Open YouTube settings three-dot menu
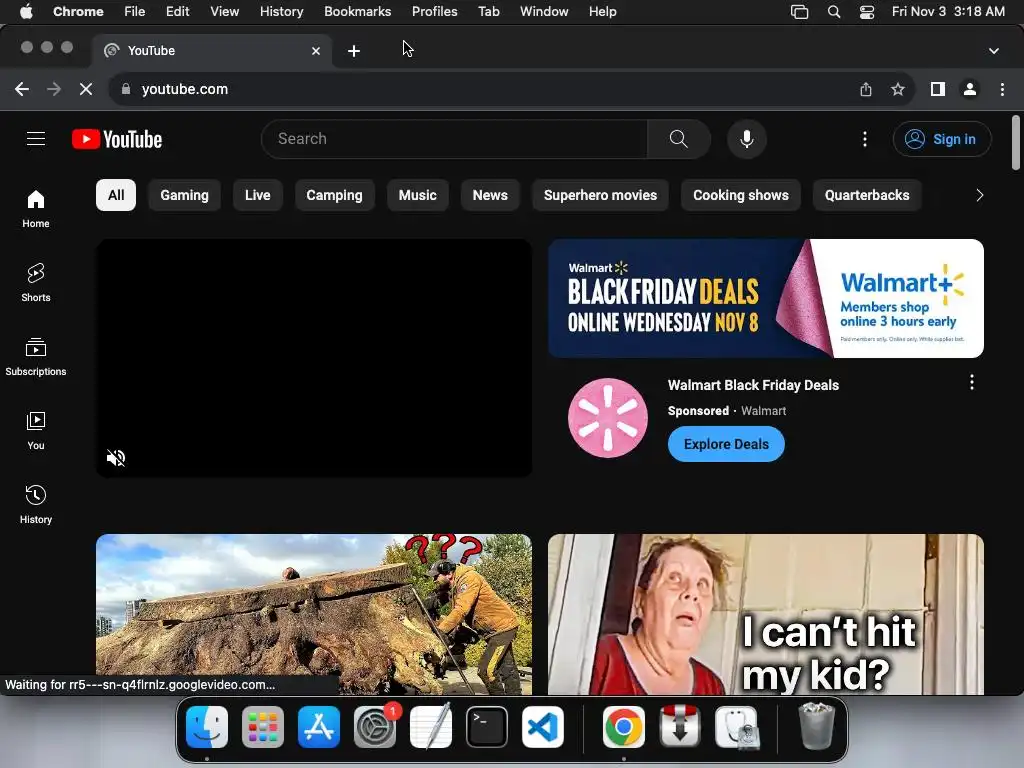The image size is (1024, 768). click(865, 139)
